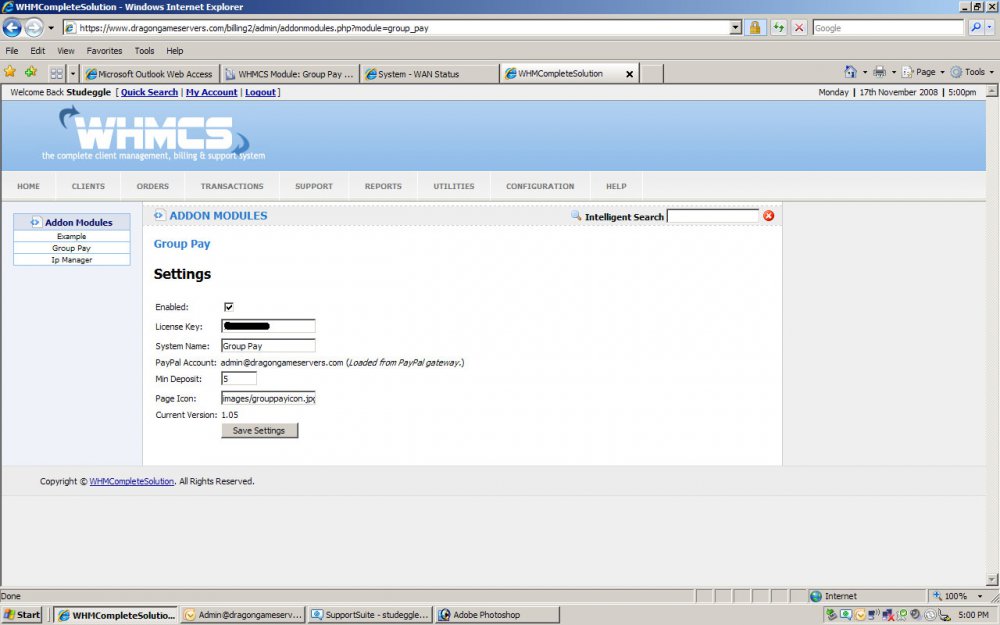
Task: Open Favorites Center star icon
Action: point(10,72)
